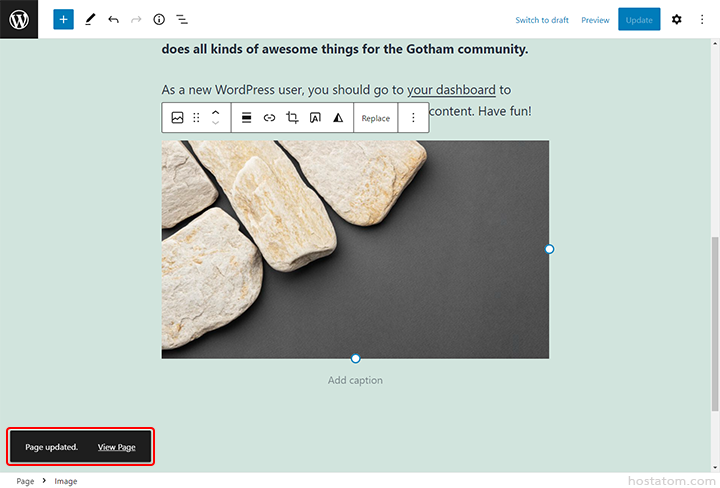This screenshot has height=488, width=720.
Task: Click the View Page link
Action: 116,447
